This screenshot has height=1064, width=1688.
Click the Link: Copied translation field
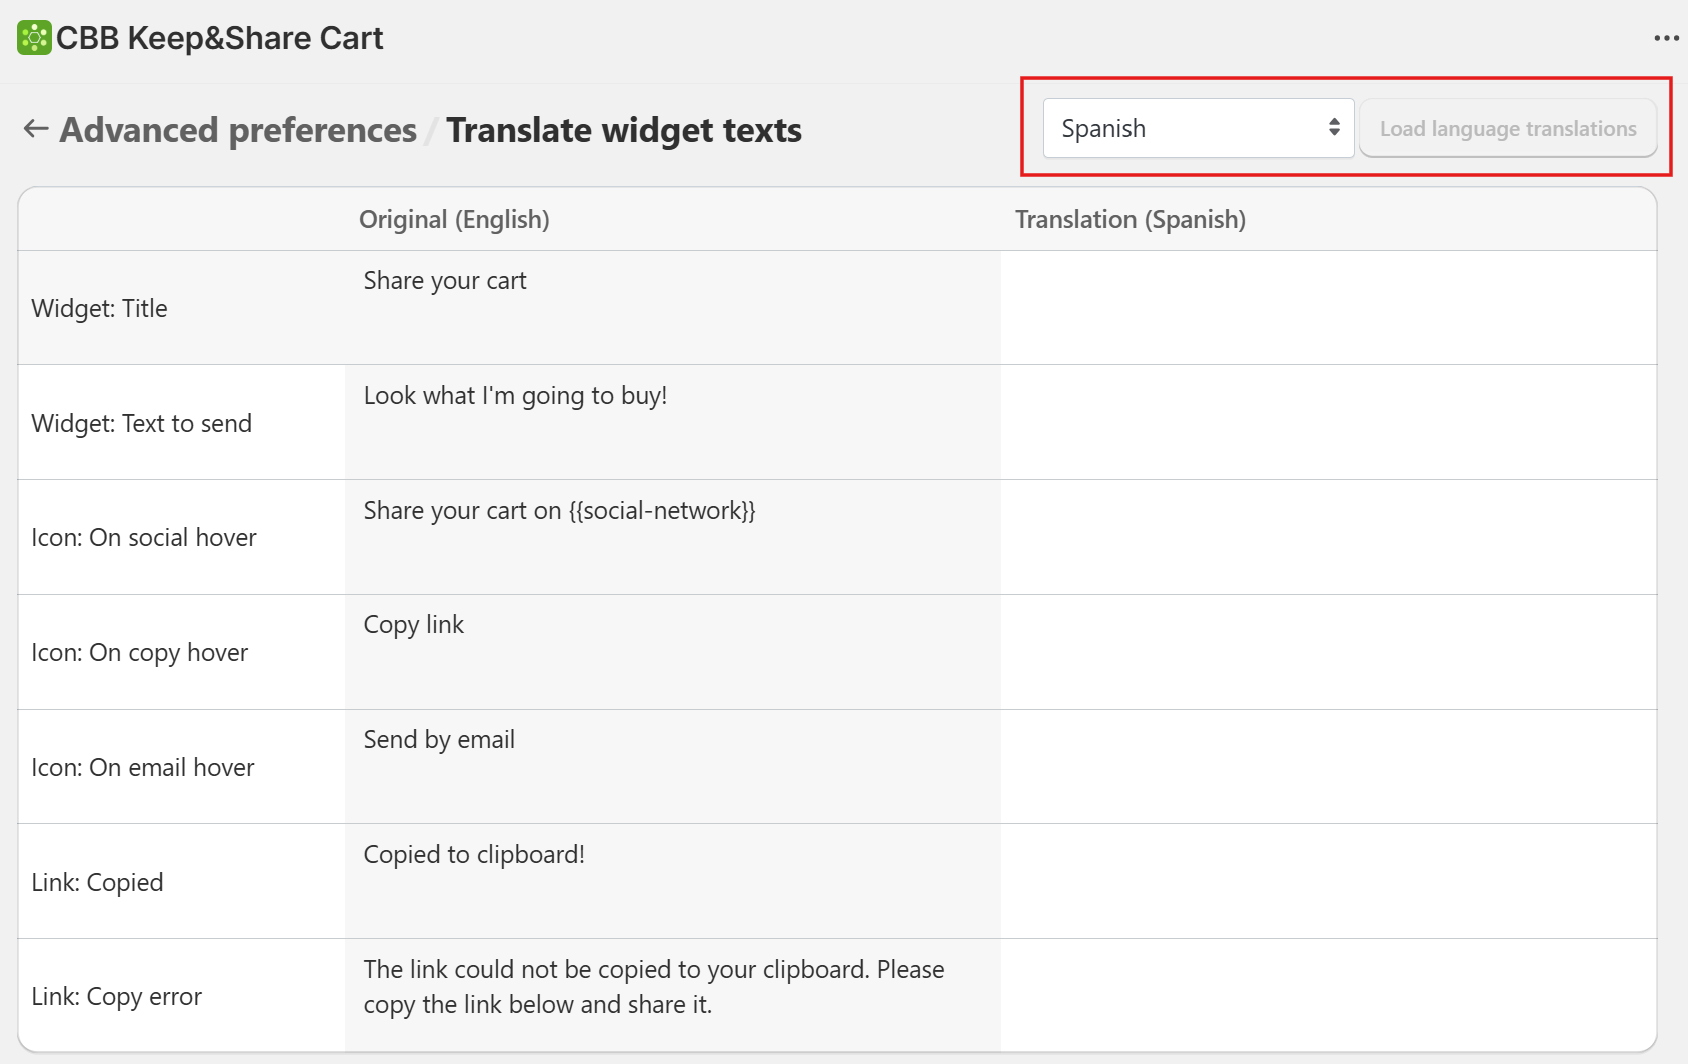point(1328,881)
